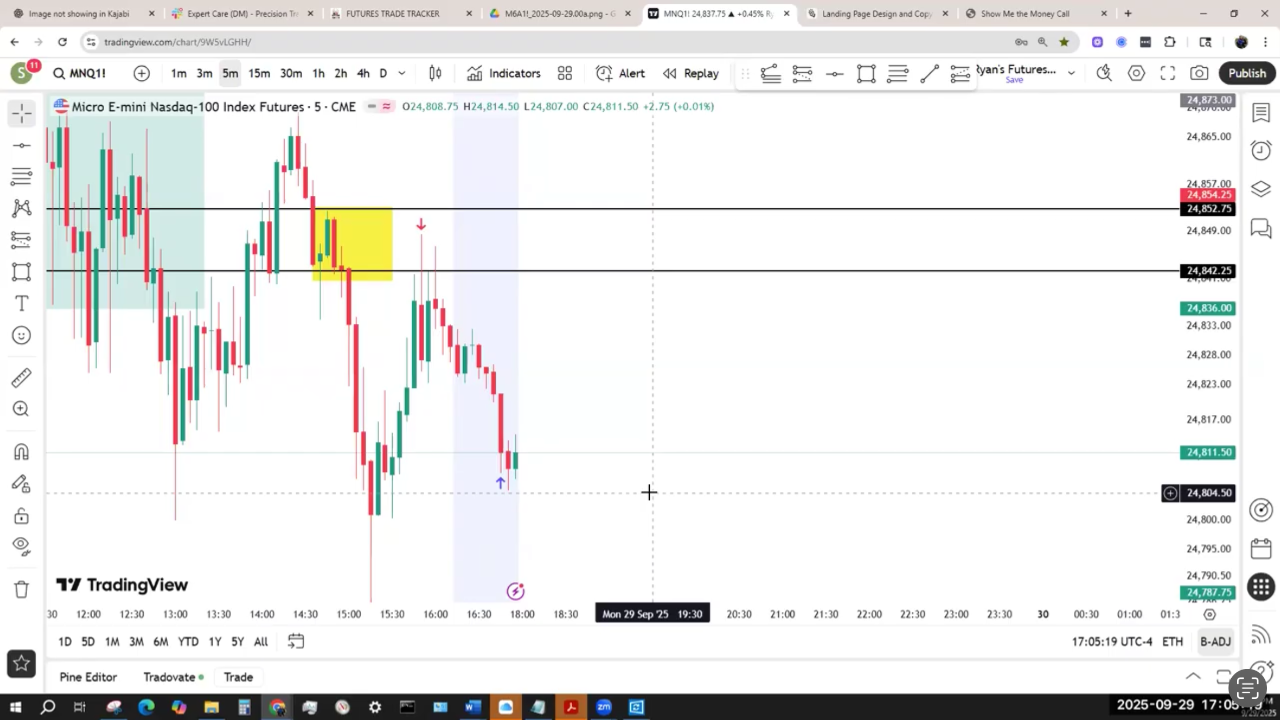Open indicator templates grid
This screenshot has height=720, width=1280.
[565, 73]
